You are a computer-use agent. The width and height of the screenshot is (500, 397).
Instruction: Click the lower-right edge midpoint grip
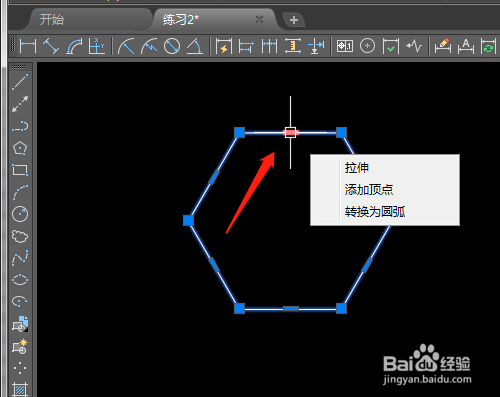(x=367, y=265)
